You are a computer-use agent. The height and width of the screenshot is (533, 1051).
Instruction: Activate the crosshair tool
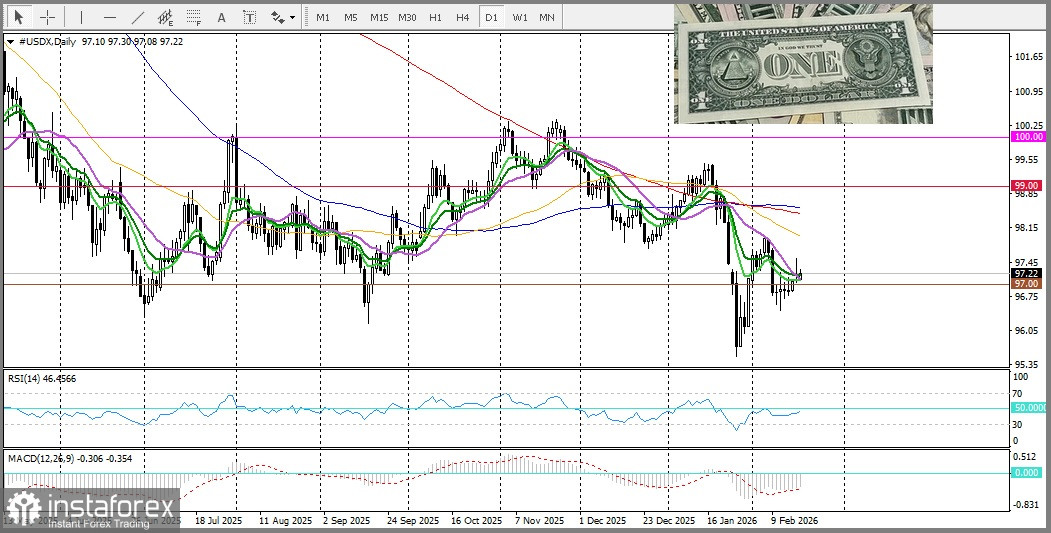47,17
